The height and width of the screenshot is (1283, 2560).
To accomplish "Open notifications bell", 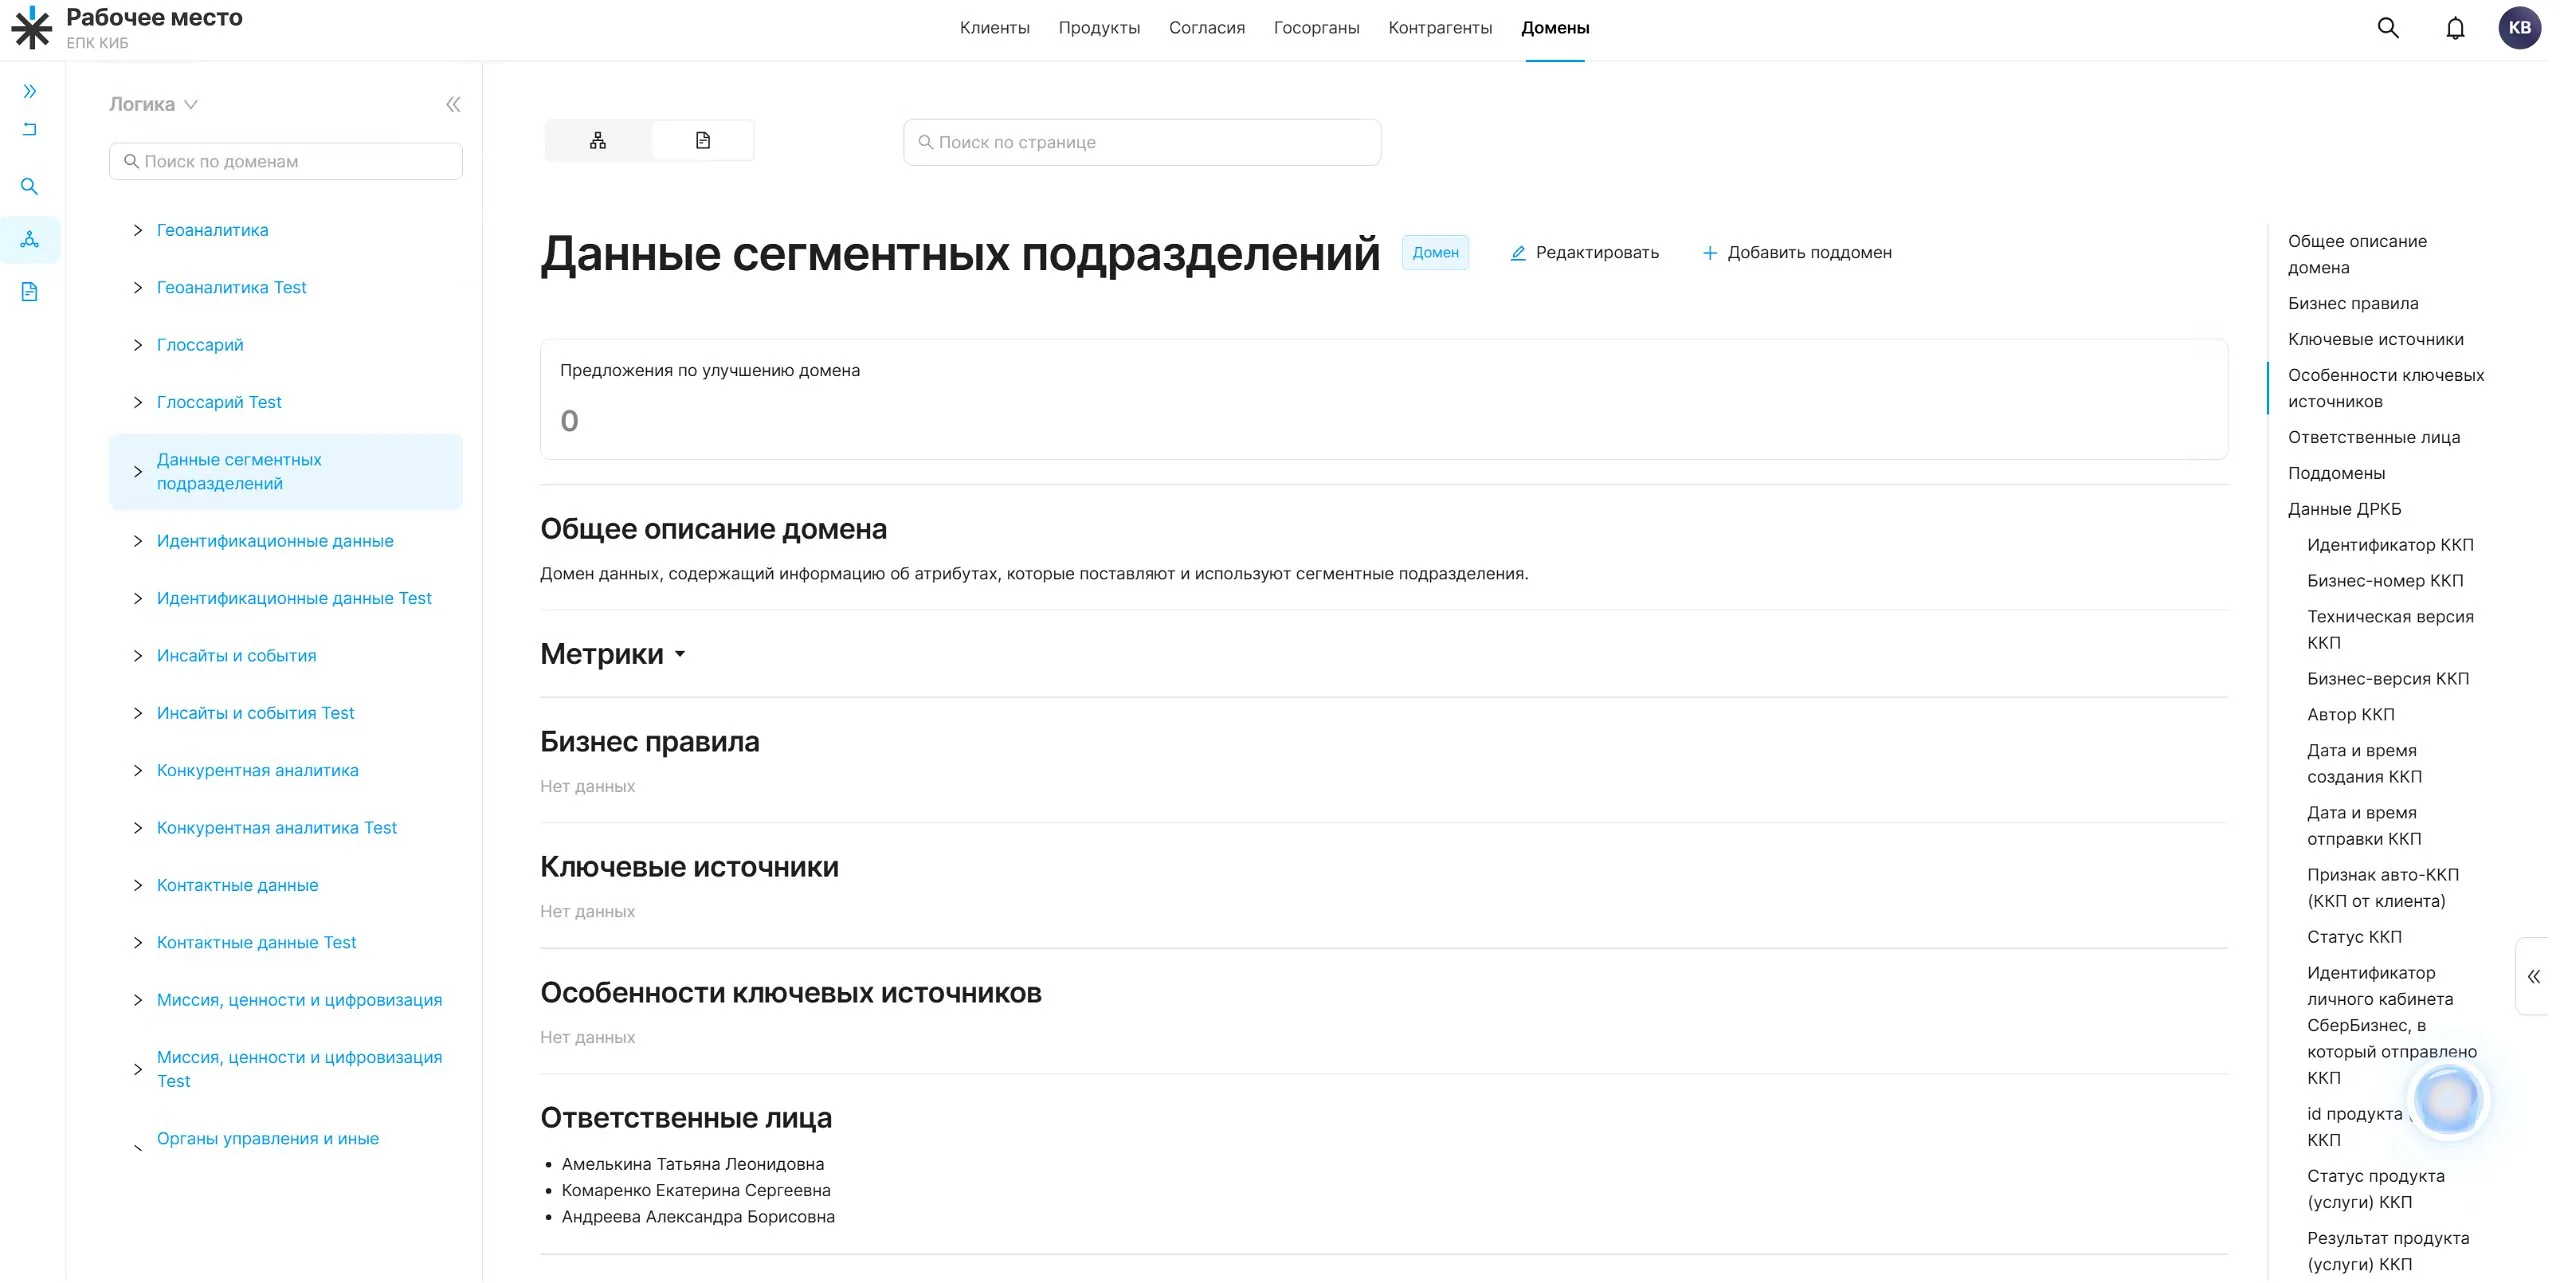I will tap(2455, 28).
